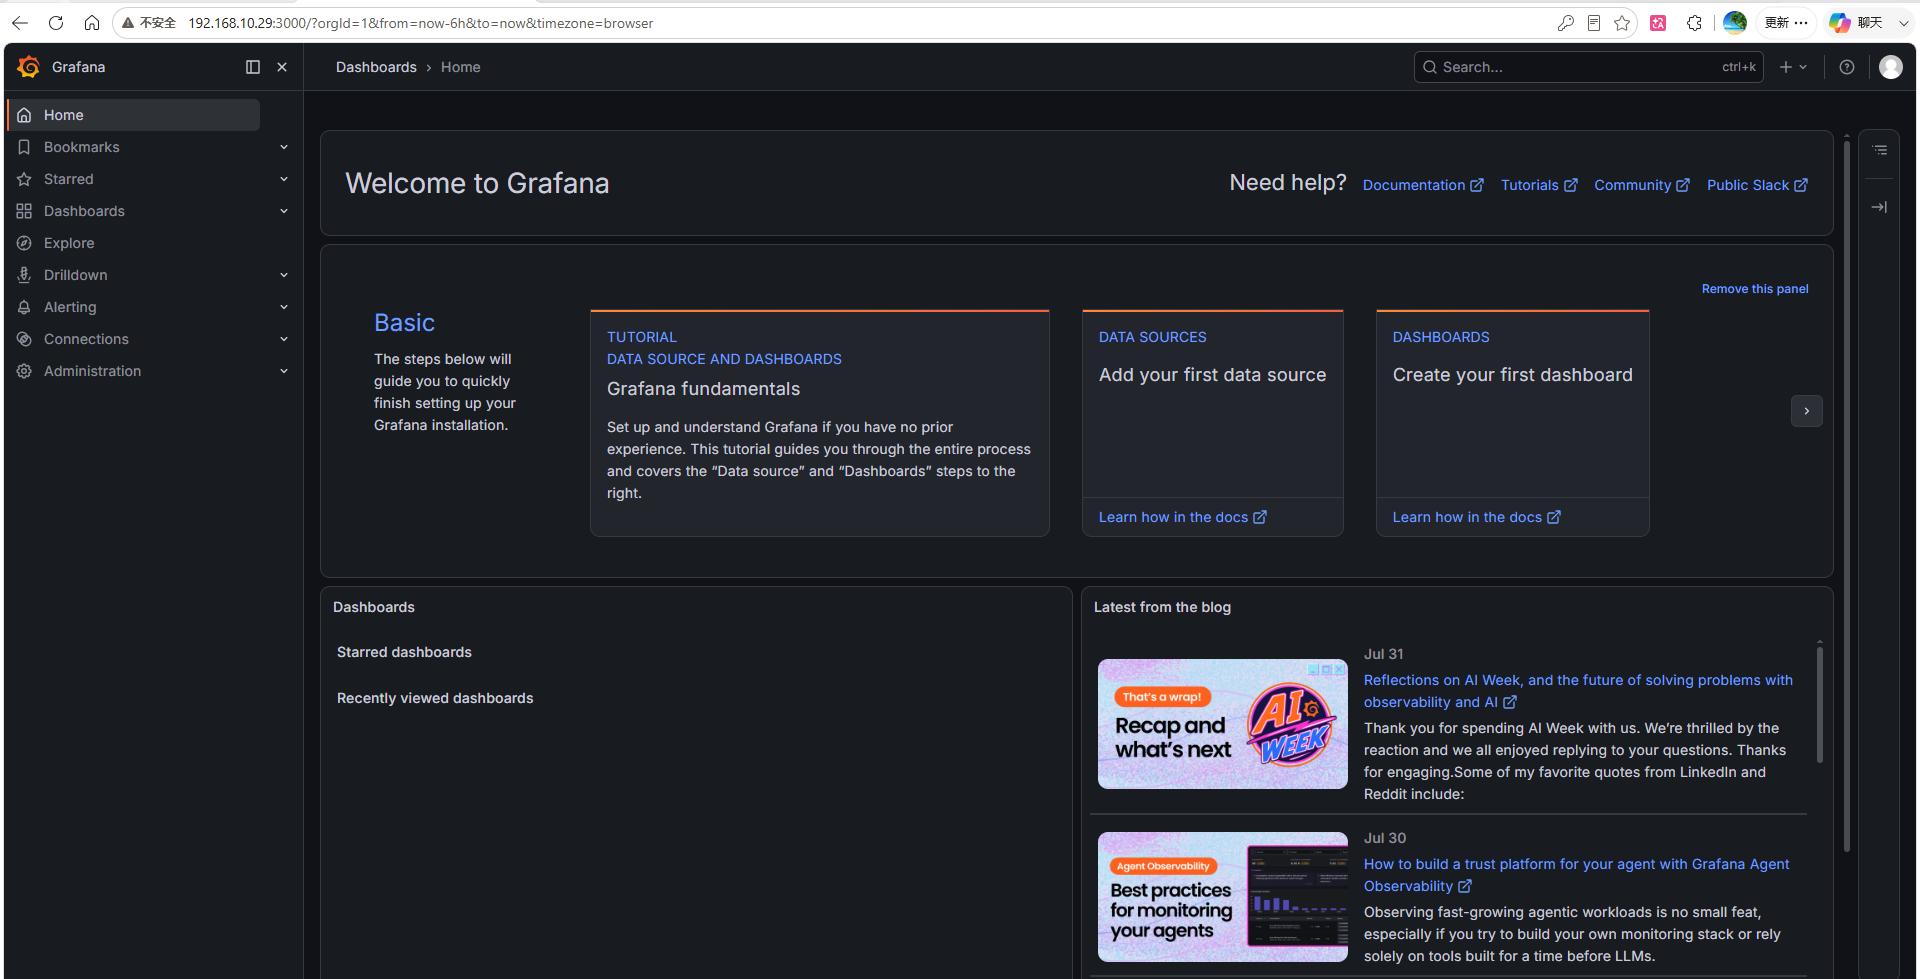The image size is (1920, 979).
Task: Click the outline list icon on the right edge
Action: tap(1880, 150)
